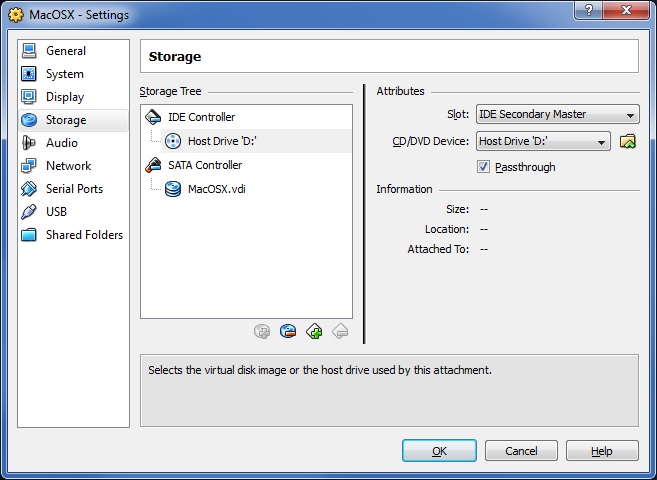This screenshot has height=480, width=657.
Task: Open the Shared Folders settings page
Action: point(84,235)
